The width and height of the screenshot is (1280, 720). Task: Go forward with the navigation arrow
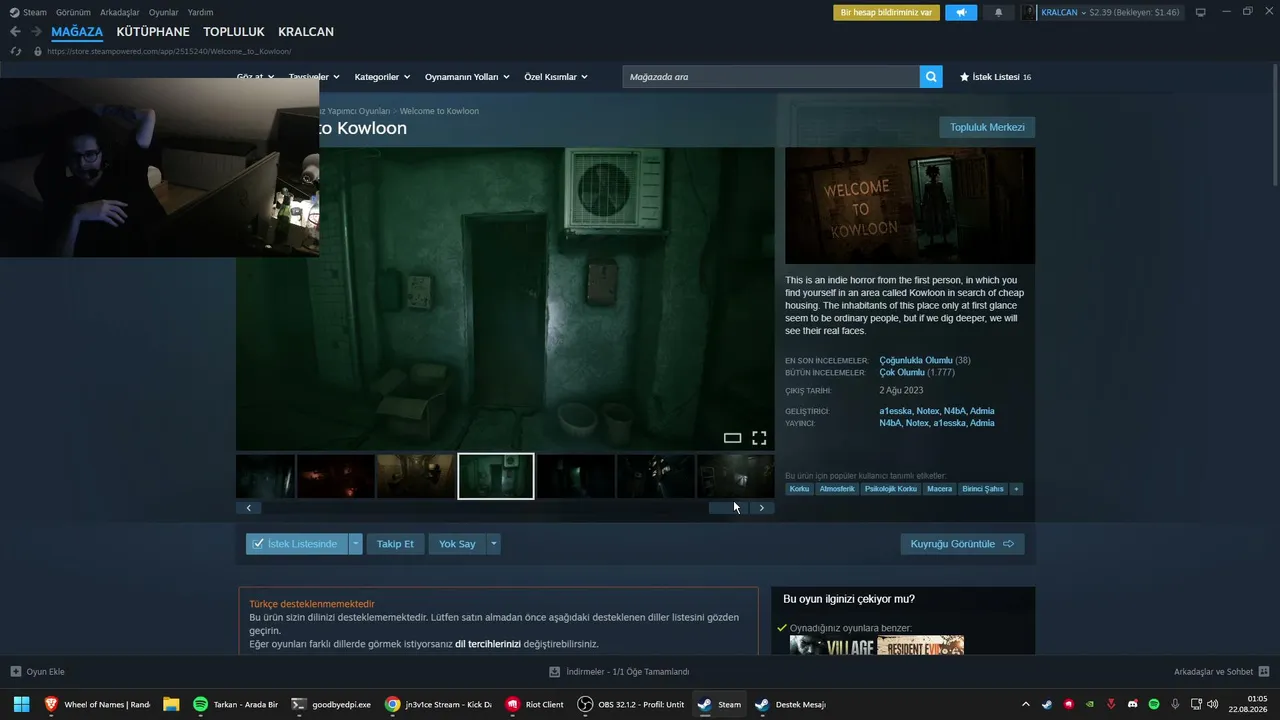pos(37,32)
